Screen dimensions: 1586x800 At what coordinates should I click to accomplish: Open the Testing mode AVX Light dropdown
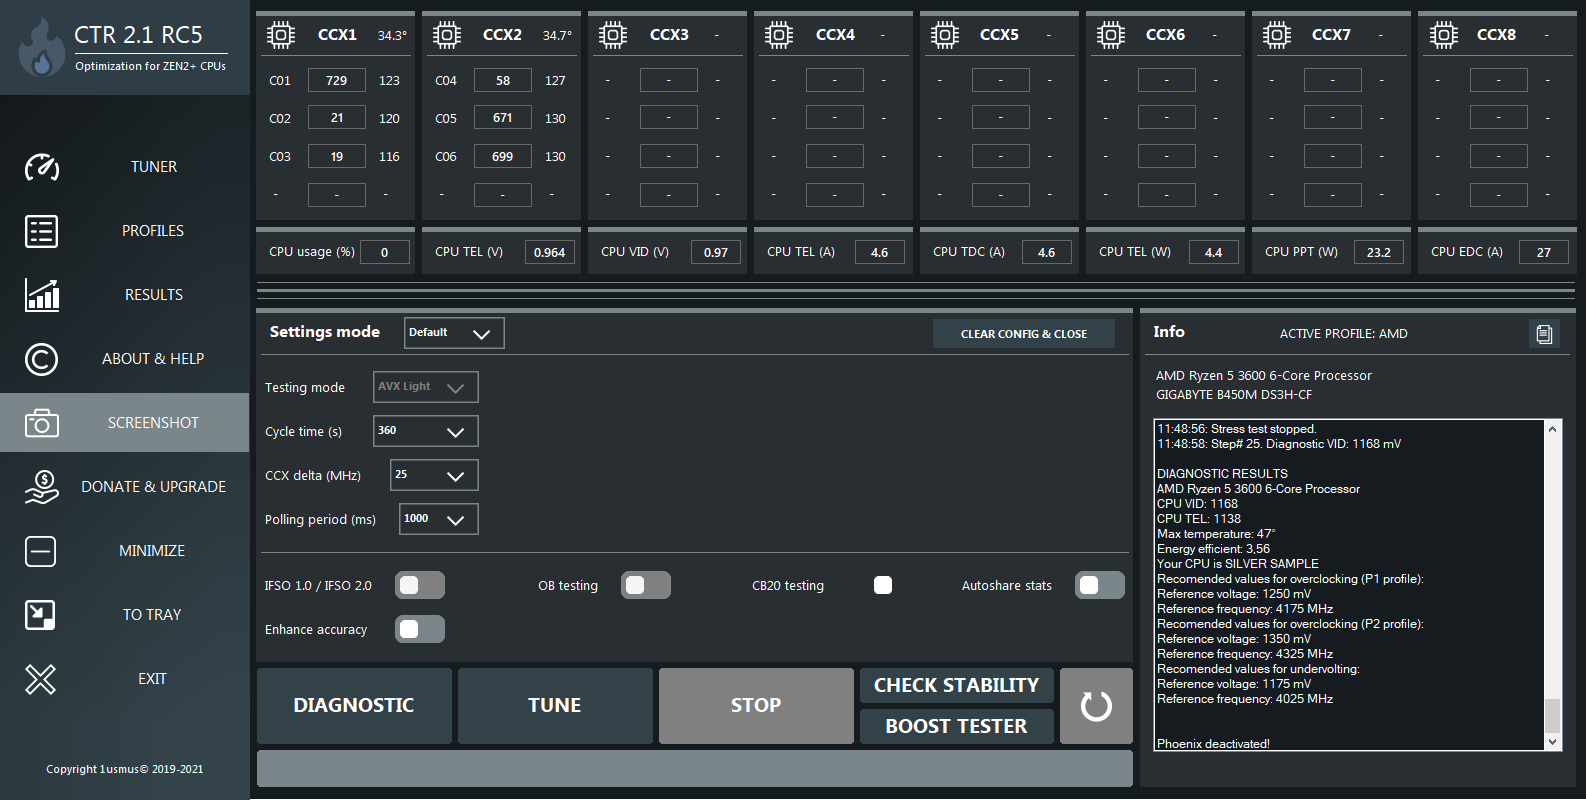pos(426,387)
